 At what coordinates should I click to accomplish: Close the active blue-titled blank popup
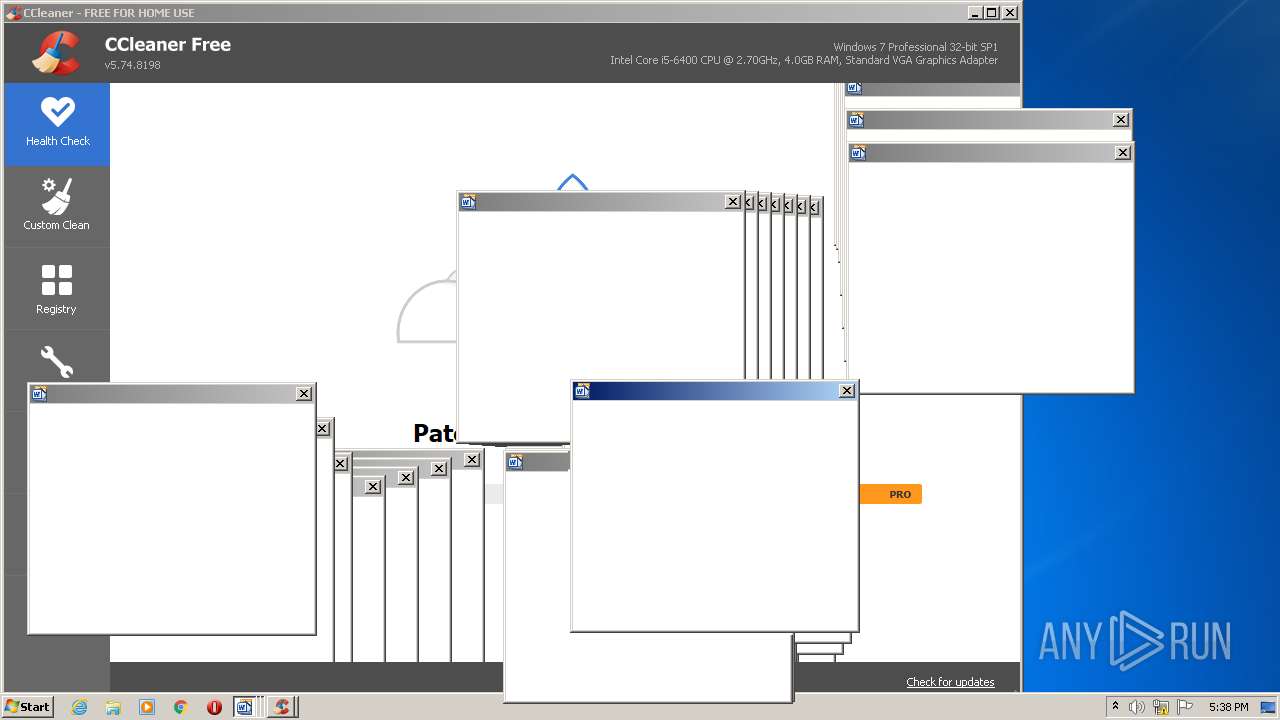[x=847, y=391]
